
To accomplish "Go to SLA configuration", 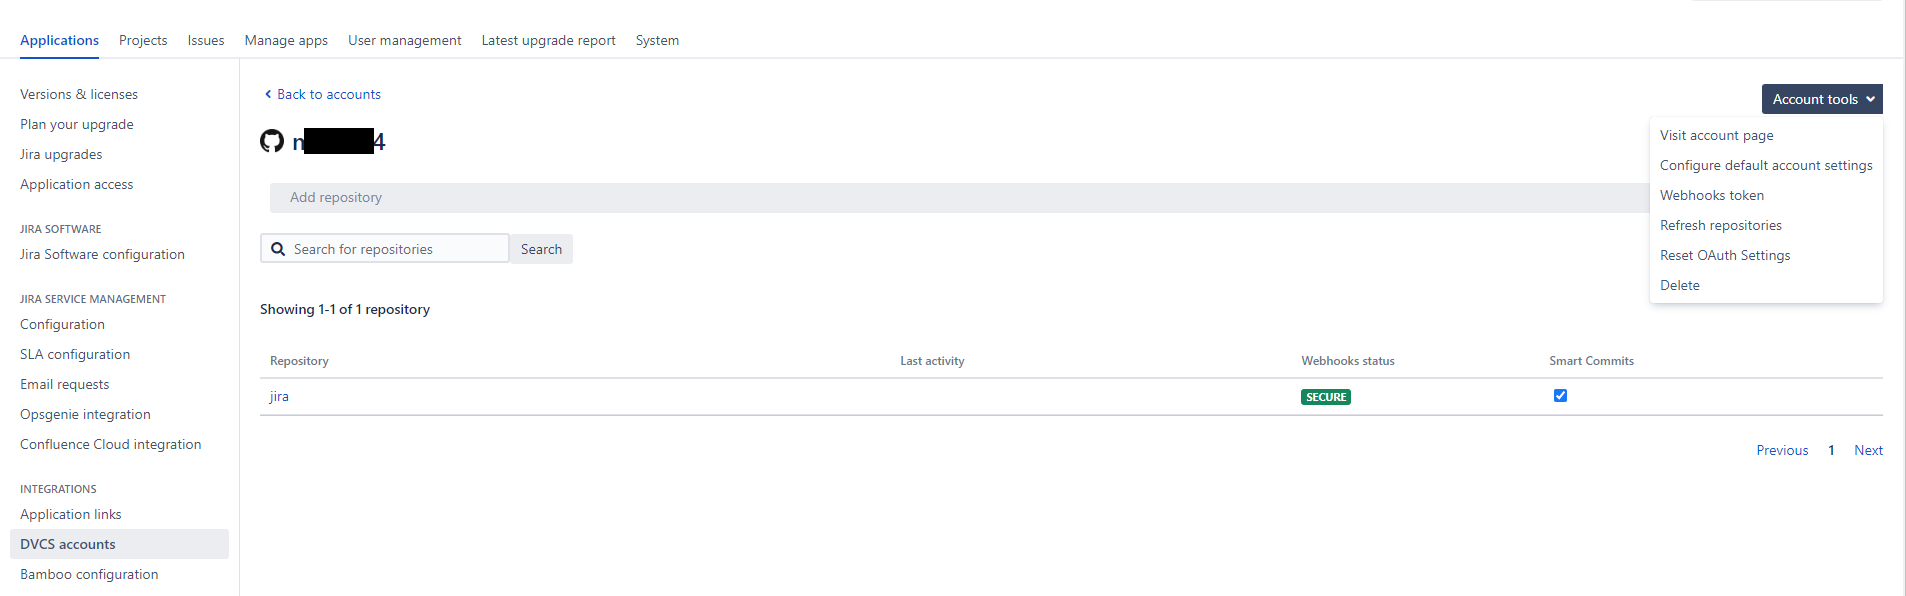I will point(75,354).
